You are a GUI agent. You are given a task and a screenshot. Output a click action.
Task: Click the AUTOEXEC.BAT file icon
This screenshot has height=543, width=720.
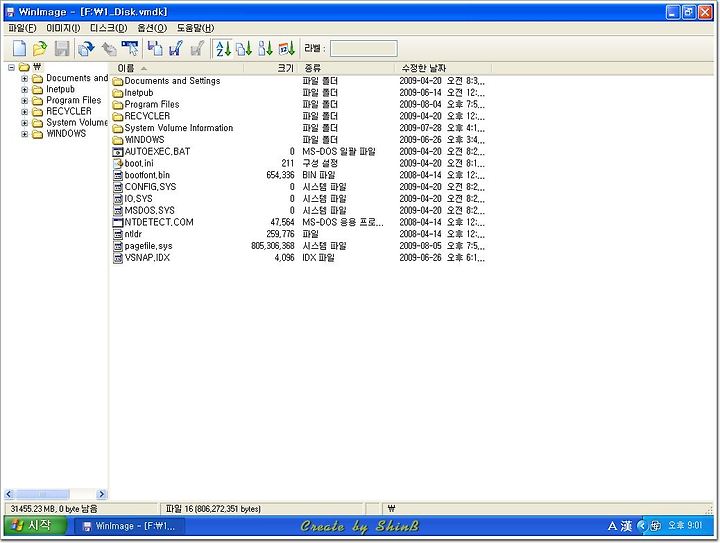pyautogui.click(x=118, y=152)
